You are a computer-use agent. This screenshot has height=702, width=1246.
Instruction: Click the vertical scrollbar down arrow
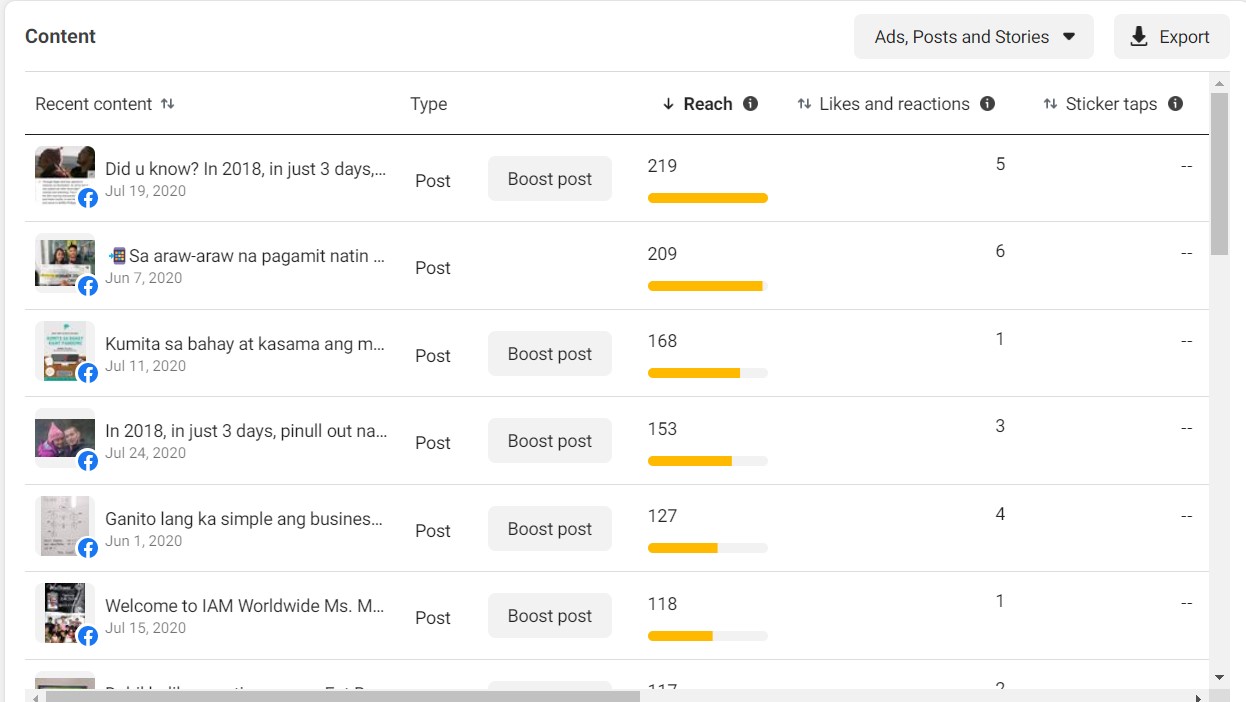[x=1219, y=677]
